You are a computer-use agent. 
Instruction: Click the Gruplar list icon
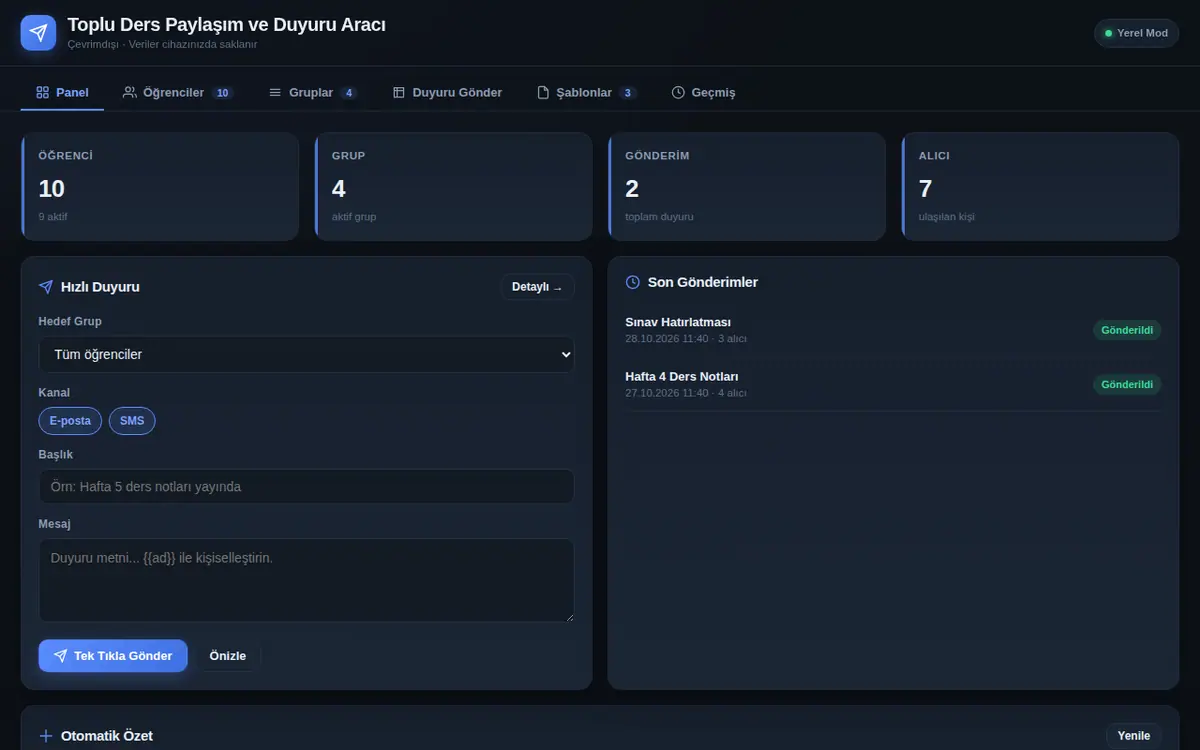point(275,92)
